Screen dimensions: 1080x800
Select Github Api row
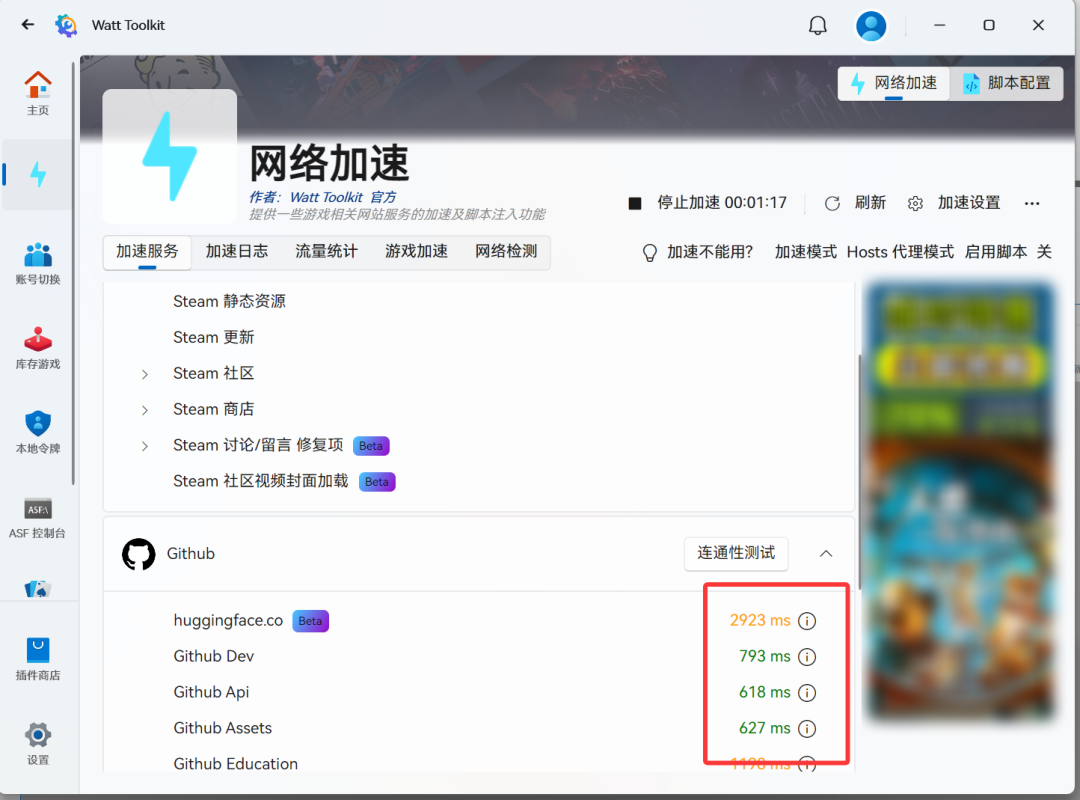(x=479, y=693)
